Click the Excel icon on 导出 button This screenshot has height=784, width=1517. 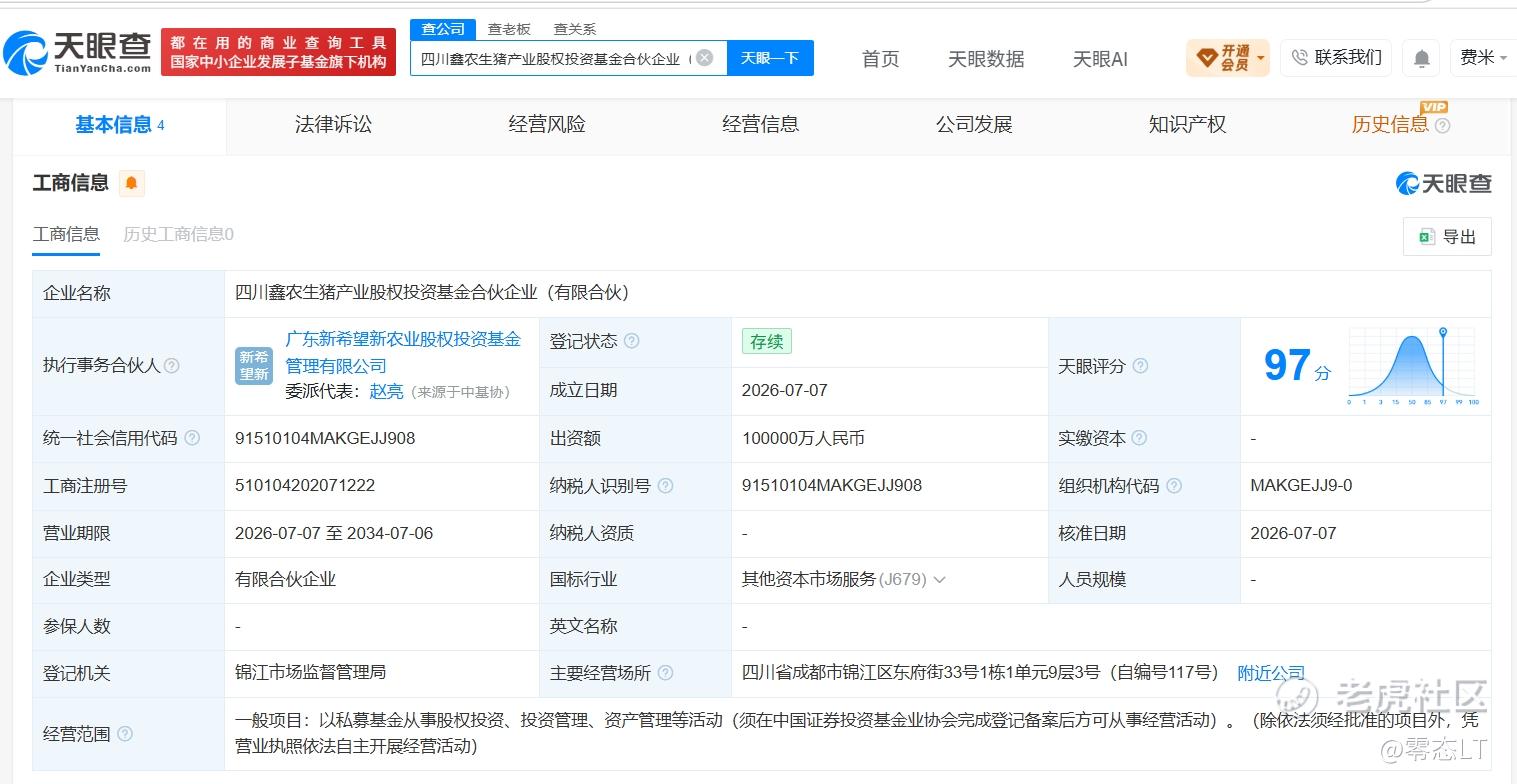coord(1427,237)
